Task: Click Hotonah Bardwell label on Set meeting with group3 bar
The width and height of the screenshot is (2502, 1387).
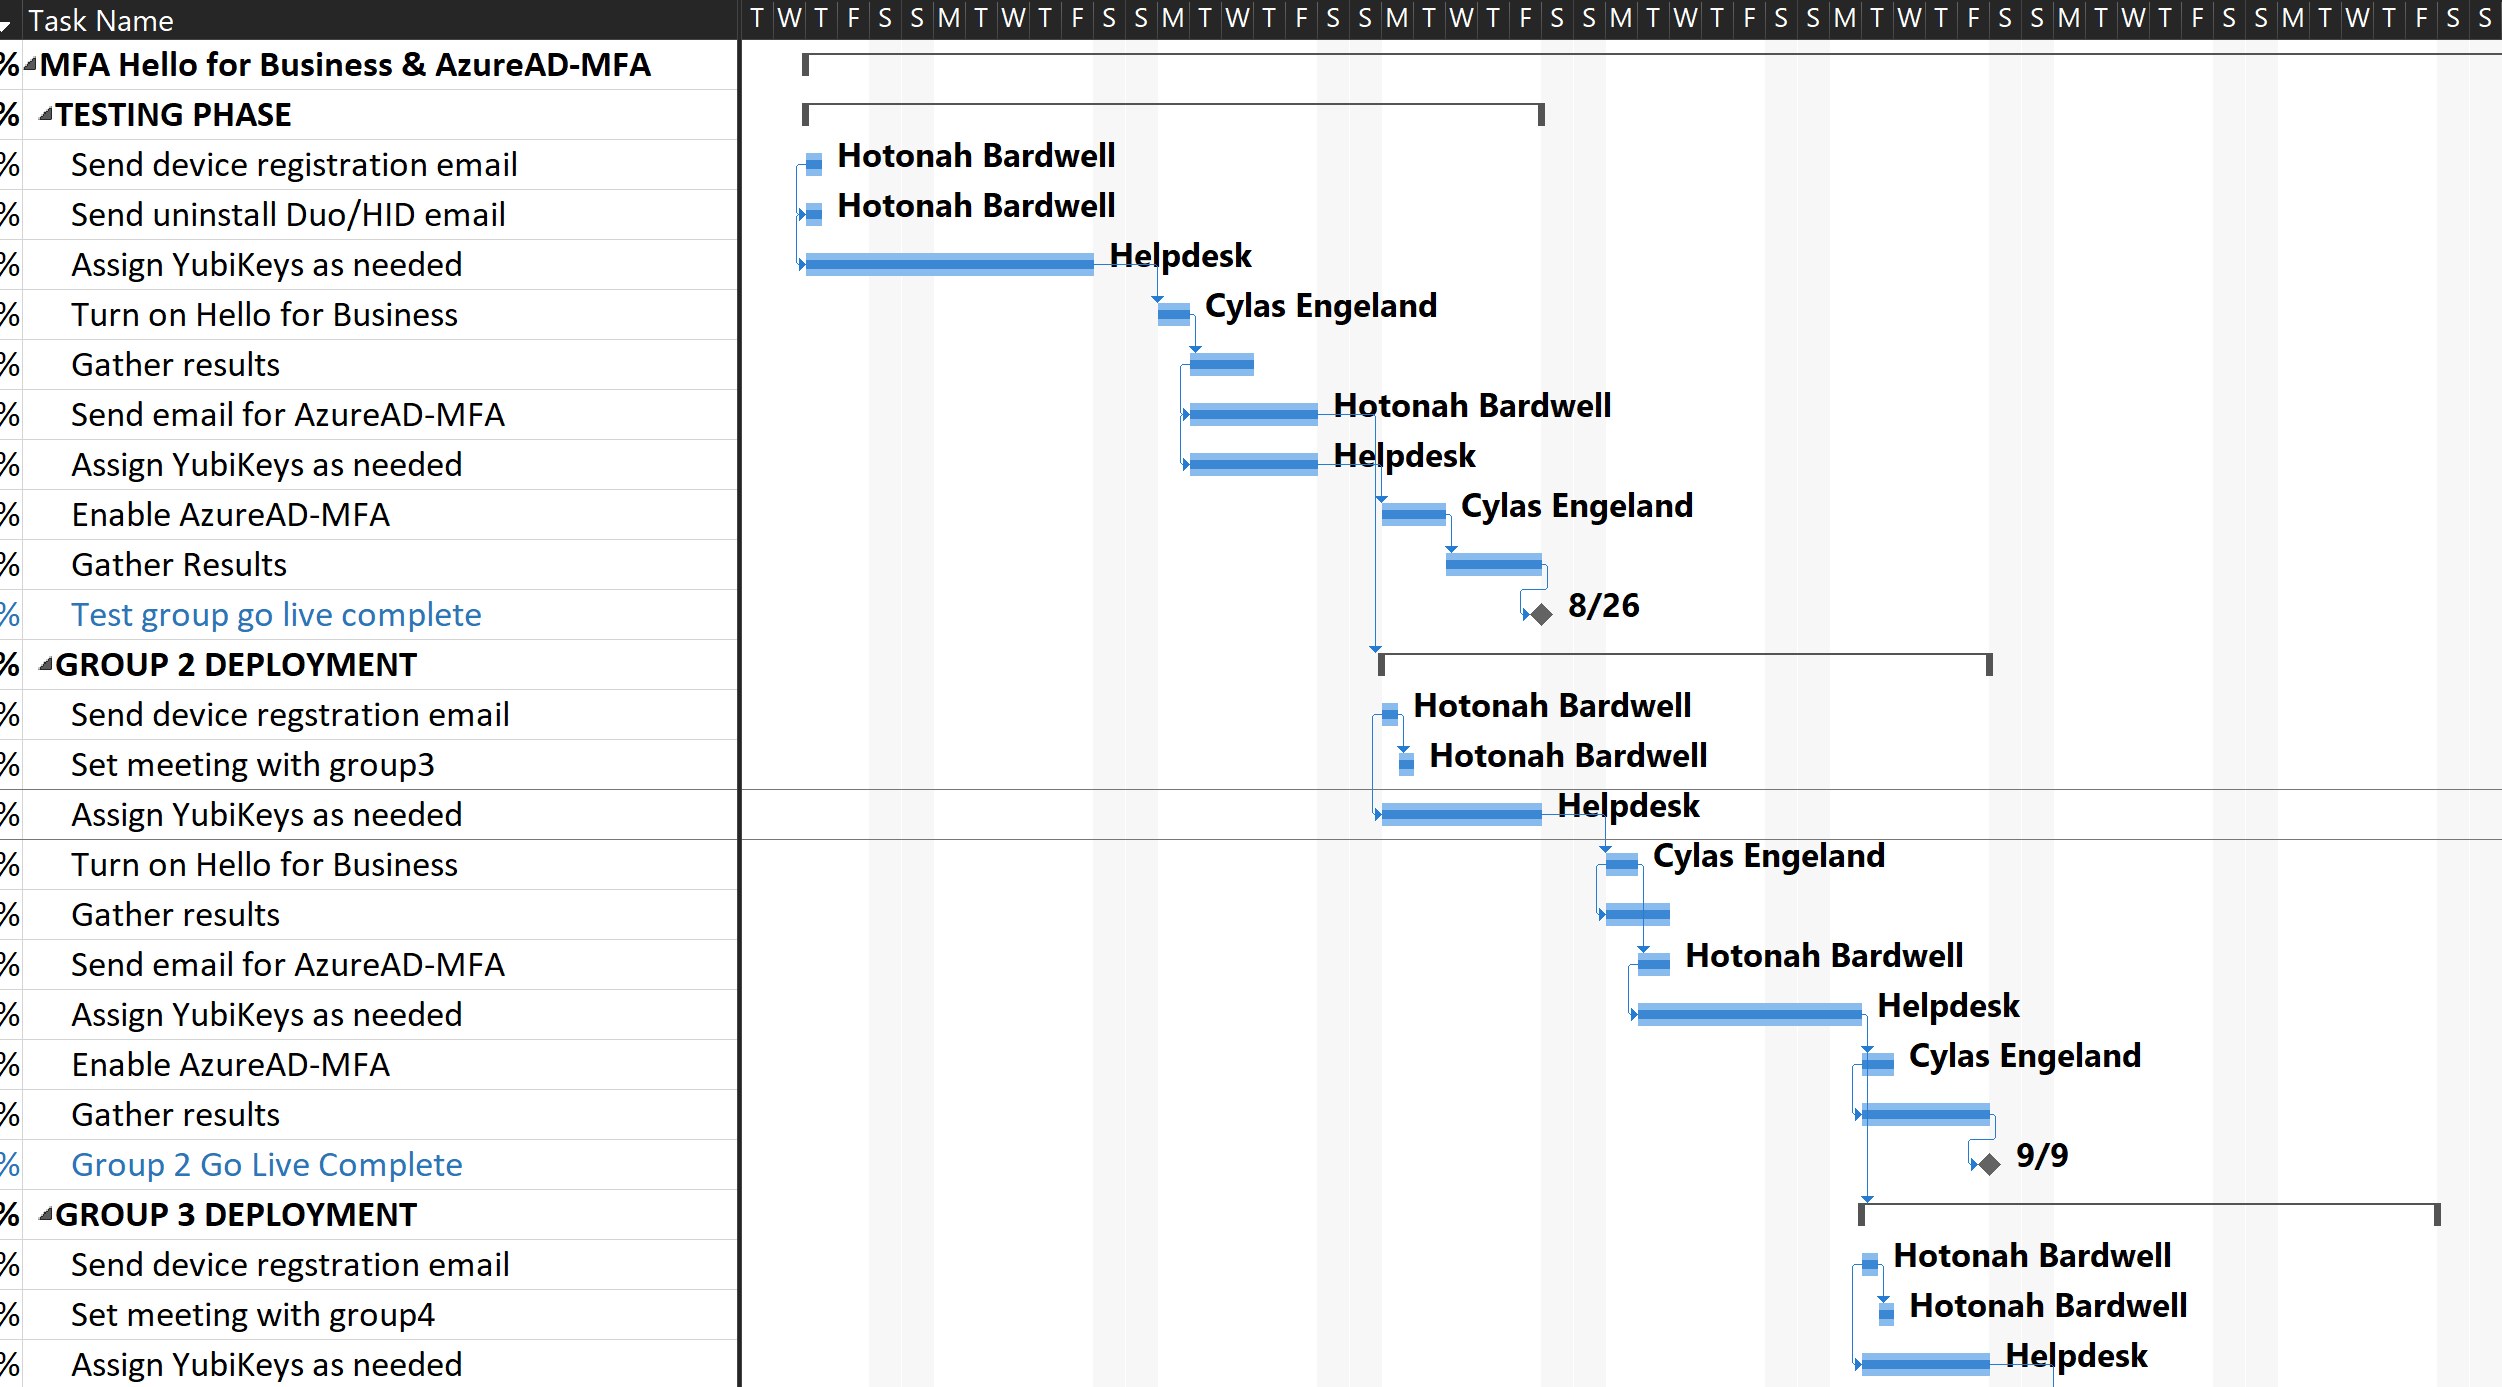Action: tap(1568, 756)
